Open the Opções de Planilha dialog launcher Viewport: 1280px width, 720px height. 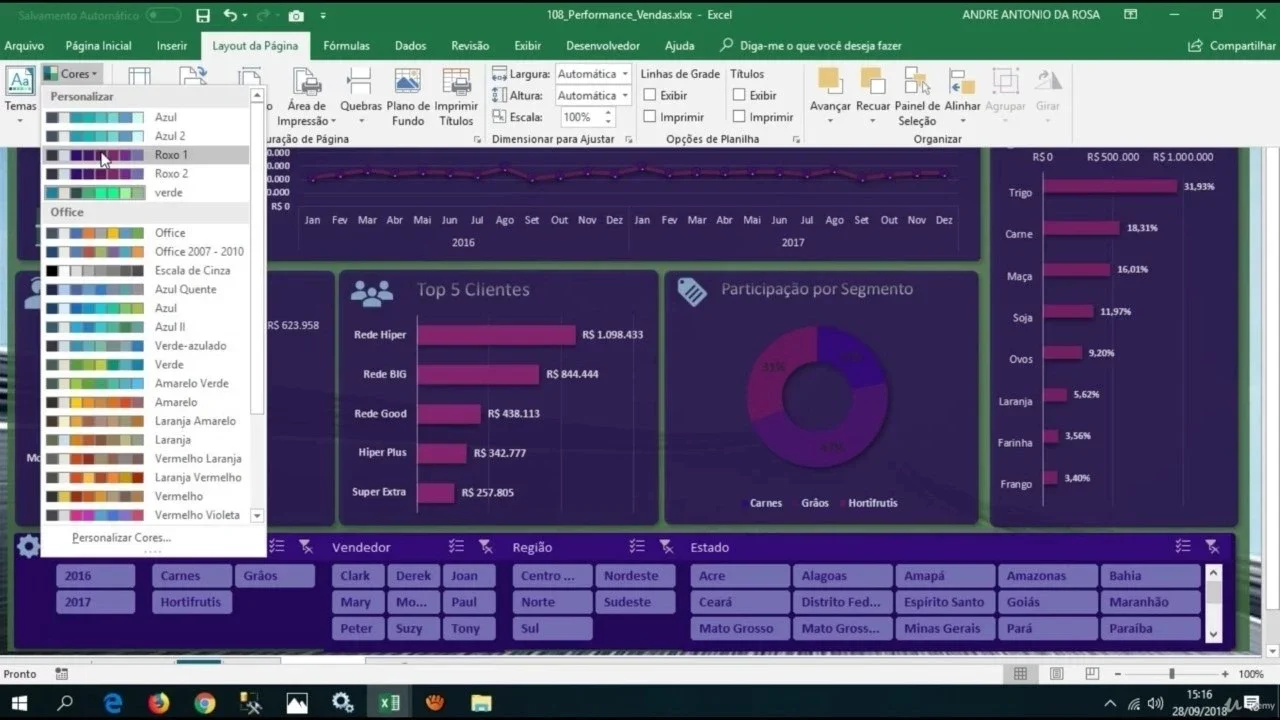[796, 139]
